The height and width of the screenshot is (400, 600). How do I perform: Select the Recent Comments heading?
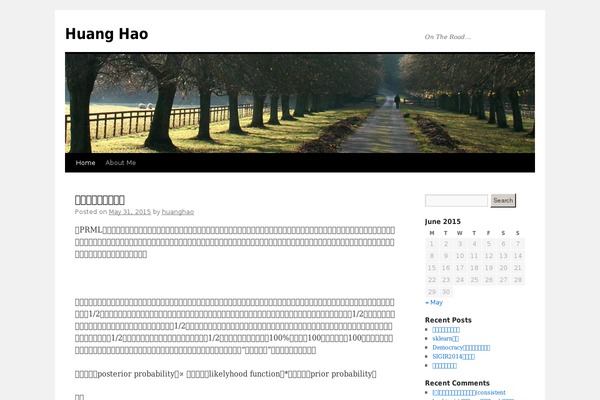coord(457,383)
